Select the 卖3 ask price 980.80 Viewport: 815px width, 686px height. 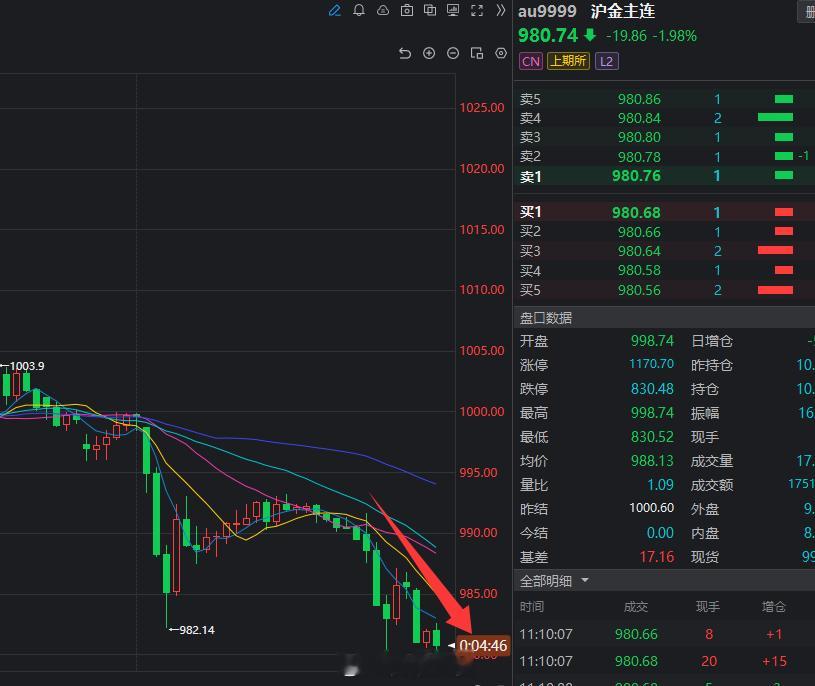coord(639,137)
